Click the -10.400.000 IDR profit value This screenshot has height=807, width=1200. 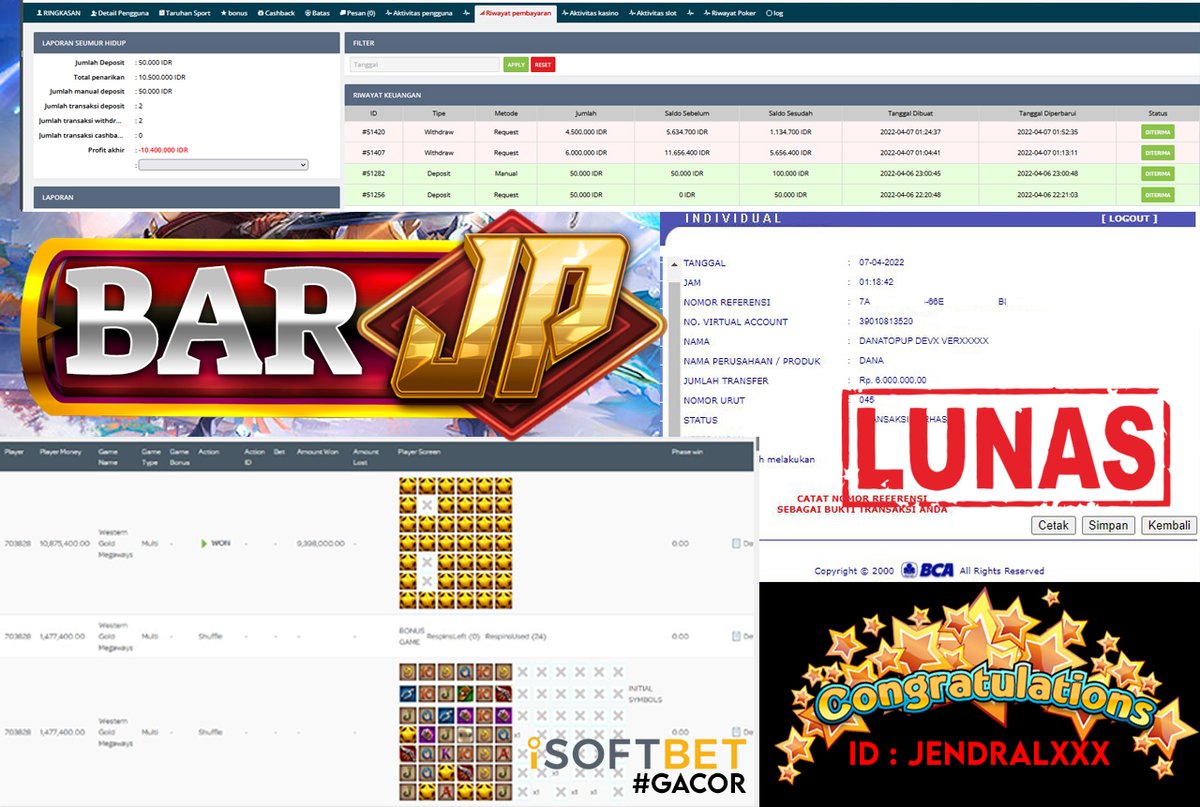164,149
